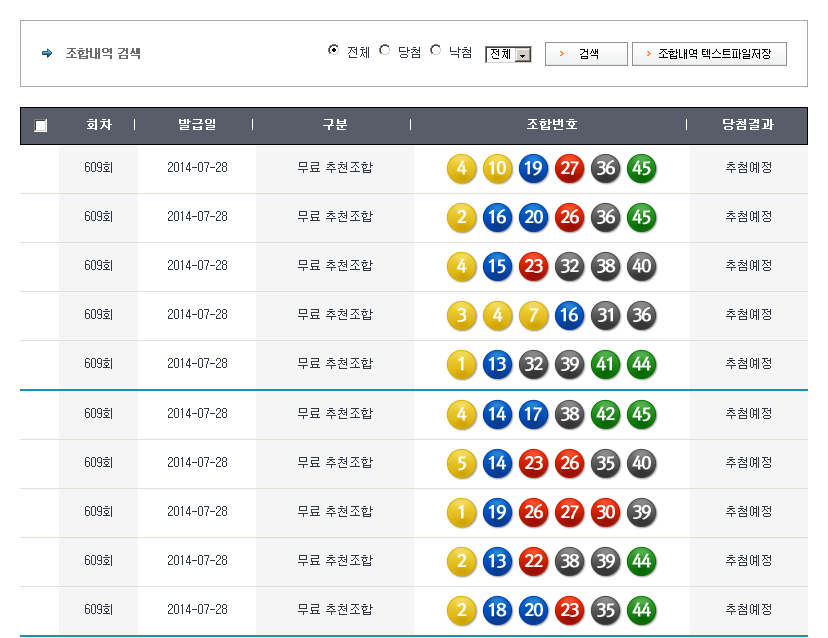Click the yellow number 7 lottery ball
This screenshot has height=638, width=828.
pyautogui.click(x=533, y=315)
